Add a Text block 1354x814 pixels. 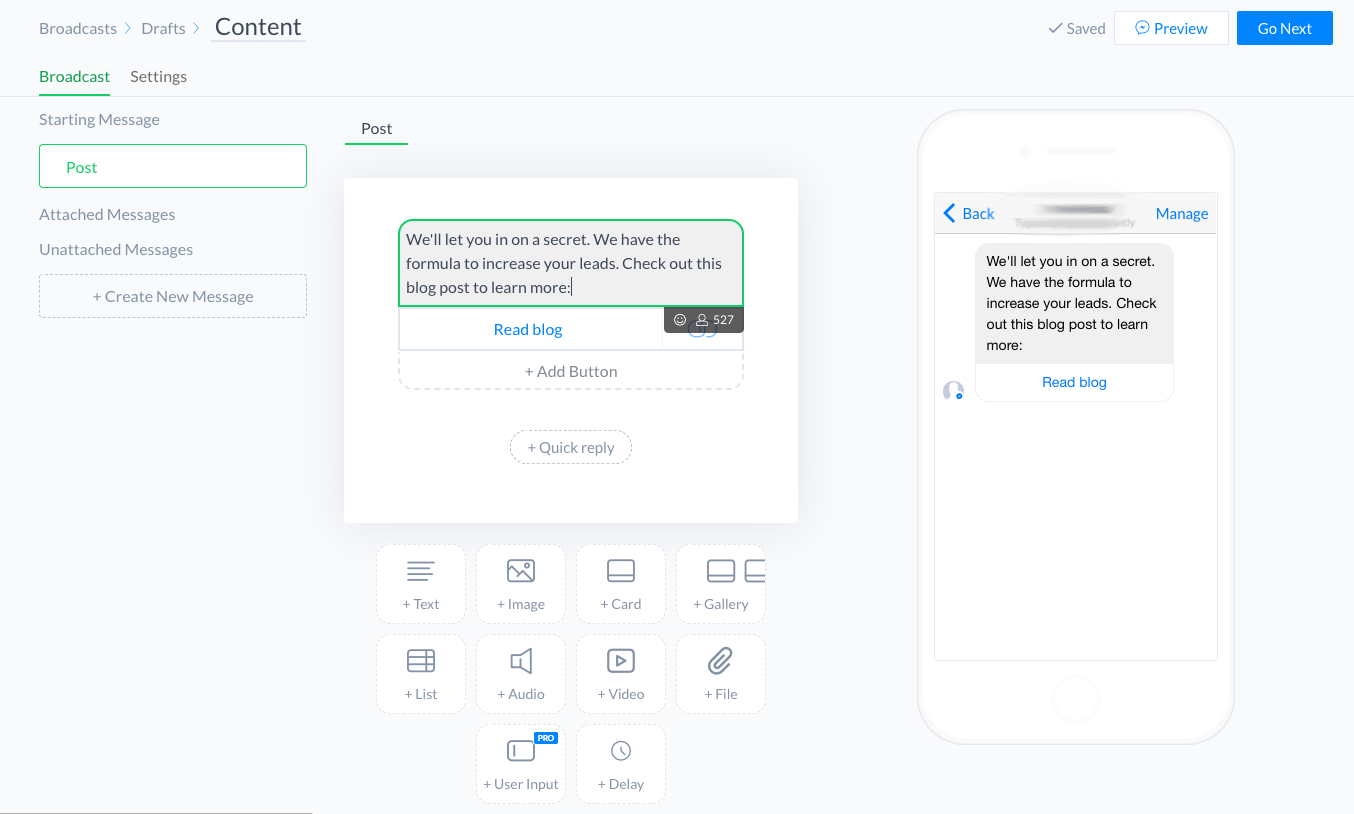[421, 584]
